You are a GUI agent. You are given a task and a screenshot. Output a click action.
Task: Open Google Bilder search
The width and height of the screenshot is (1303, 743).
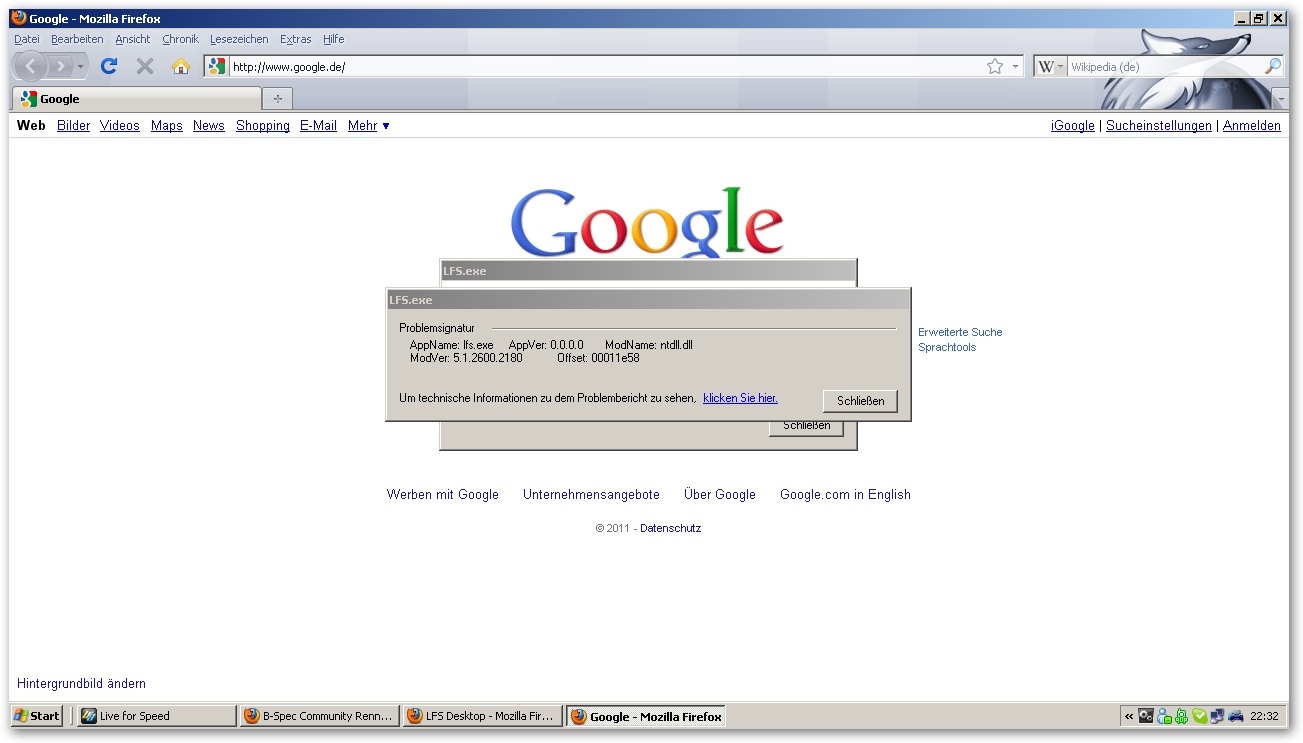73,126
